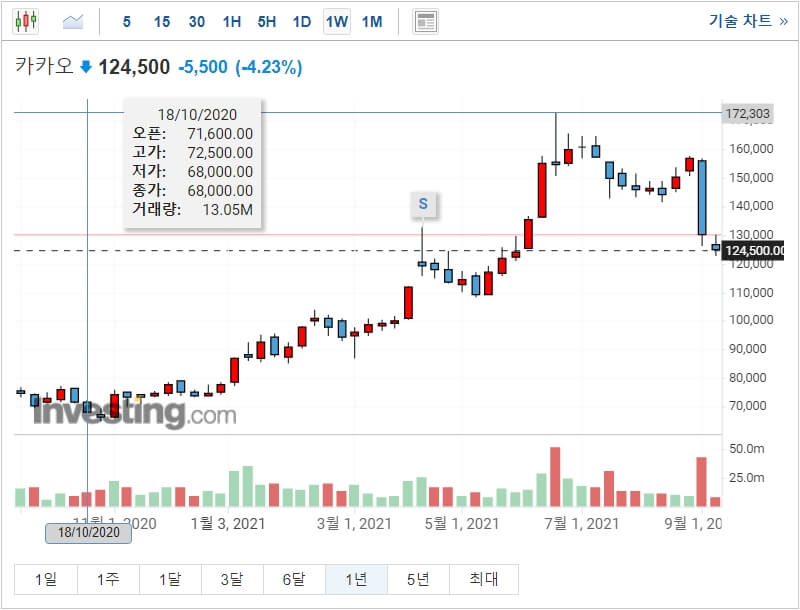
Task: Click the 카카오 stock name
Action: (x=44, y=66)
